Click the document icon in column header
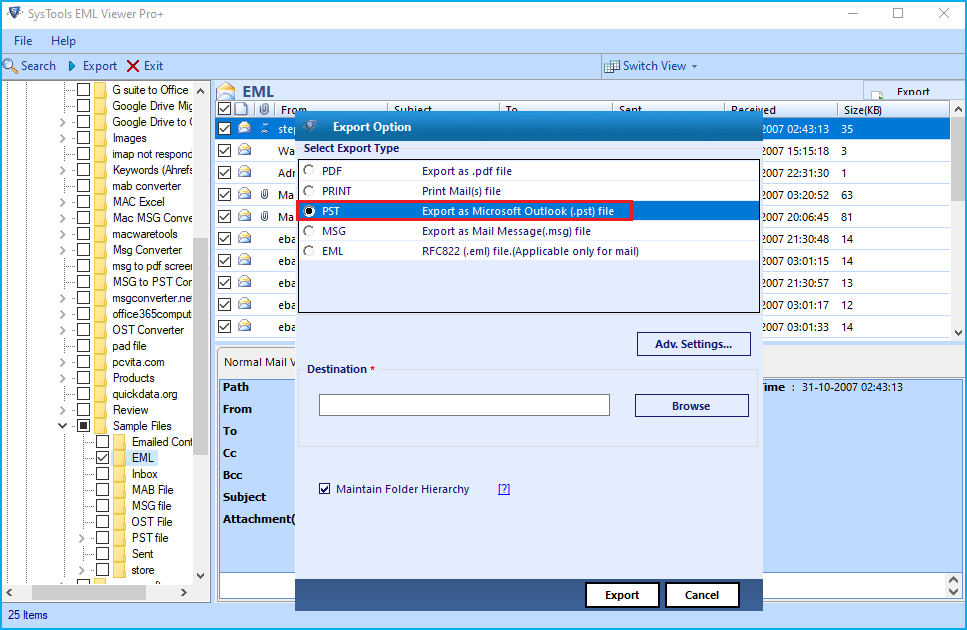Screen dimensions: 967x630 (242, 109)
